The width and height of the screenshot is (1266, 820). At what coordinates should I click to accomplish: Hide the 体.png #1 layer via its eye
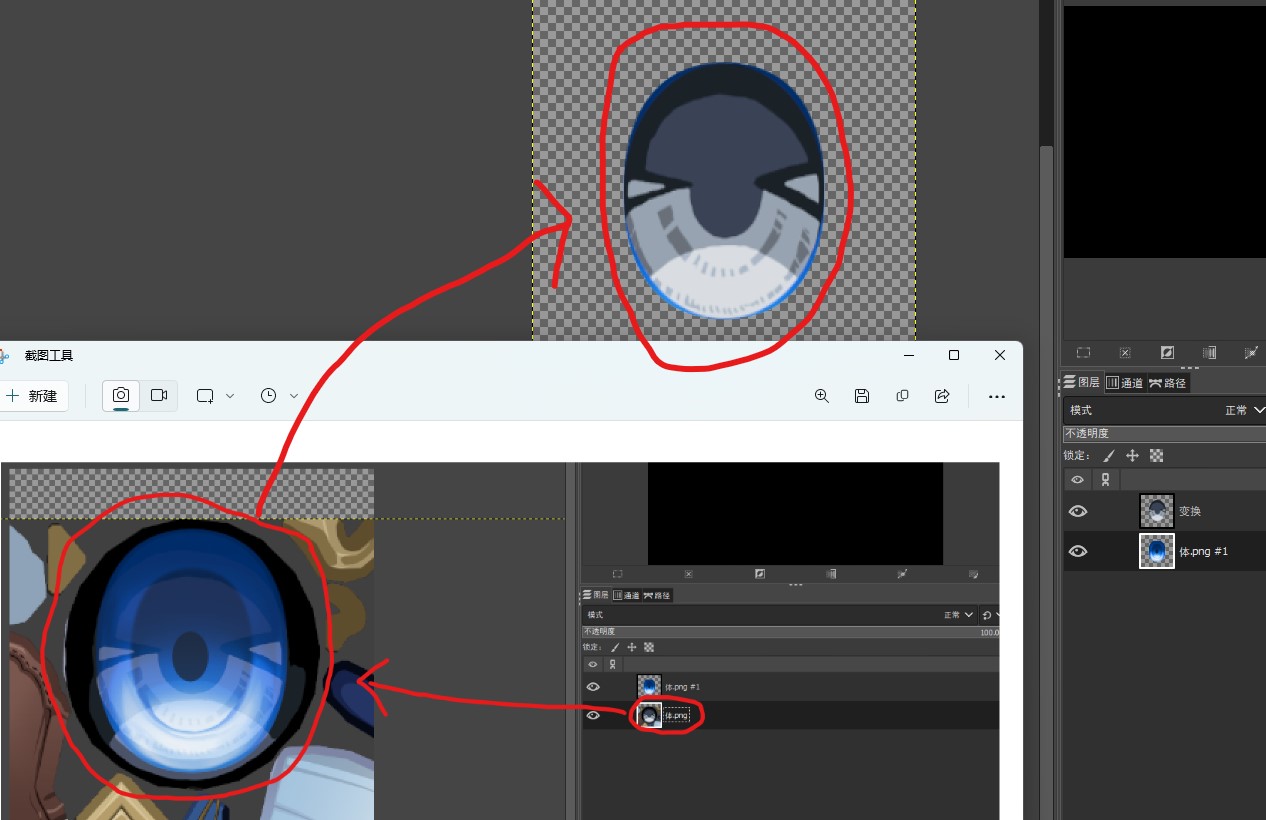(1077, 551)
